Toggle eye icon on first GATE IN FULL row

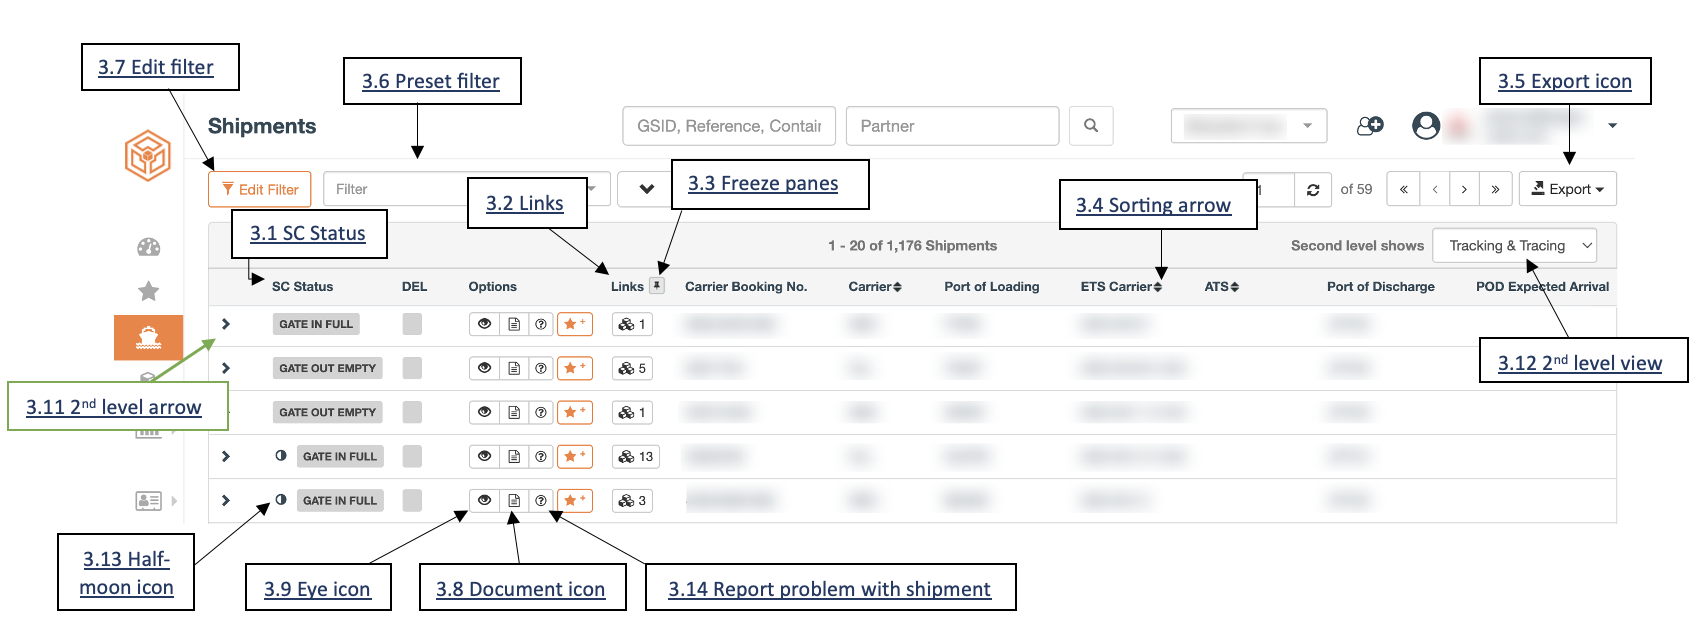click(x=485, y=324)
